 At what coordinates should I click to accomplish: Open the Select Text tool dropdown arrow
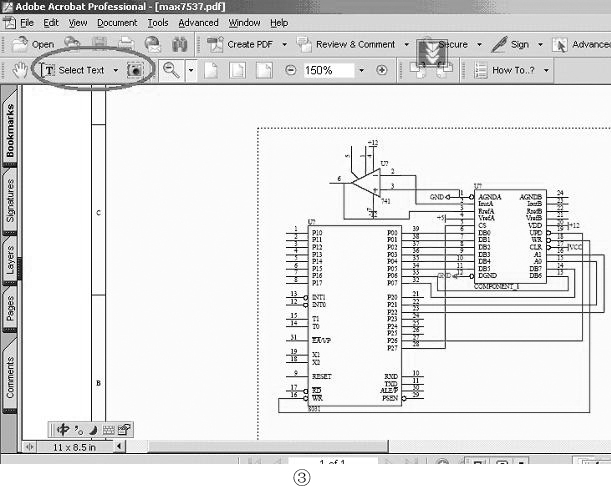(x=115, y=70)
